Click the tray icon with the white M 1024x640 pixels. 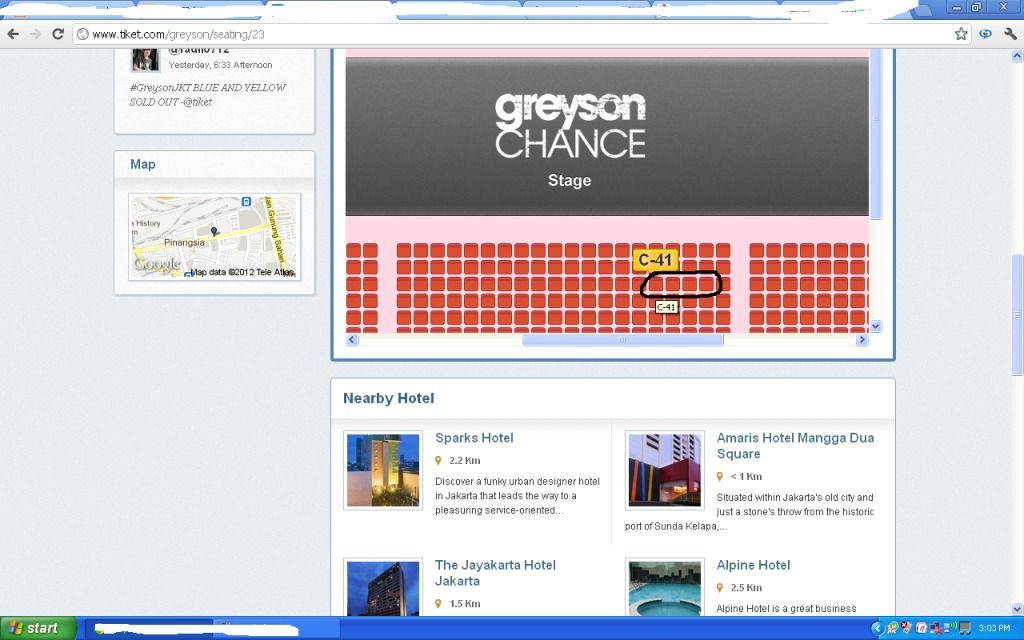[x=920, y=628]
